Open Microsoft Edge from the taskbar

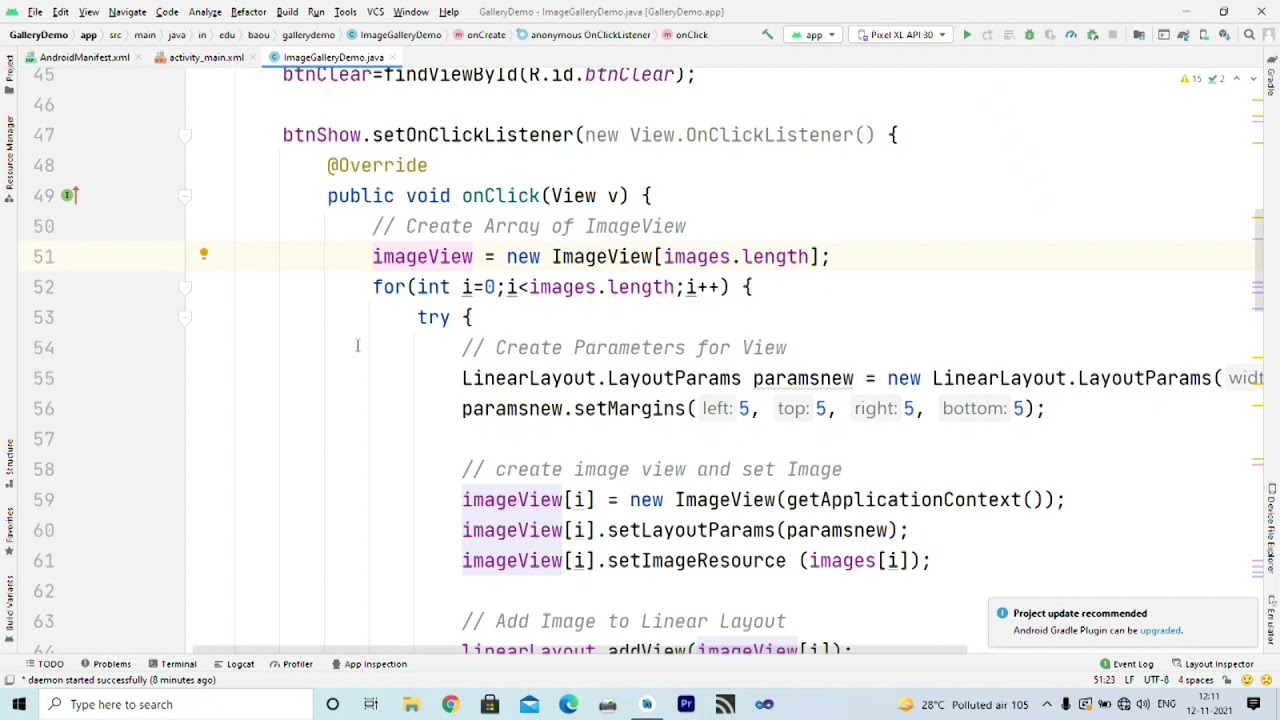(568, 704)
